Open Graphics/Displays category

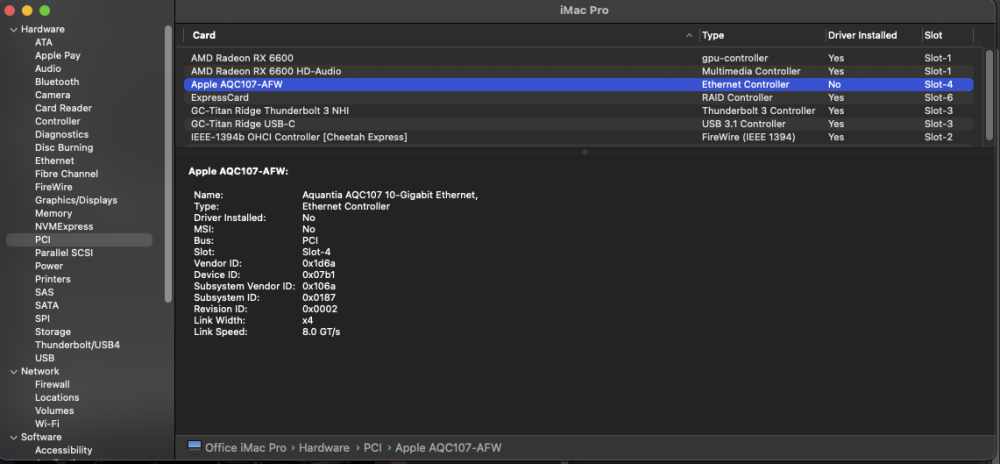tap(76, 200)
